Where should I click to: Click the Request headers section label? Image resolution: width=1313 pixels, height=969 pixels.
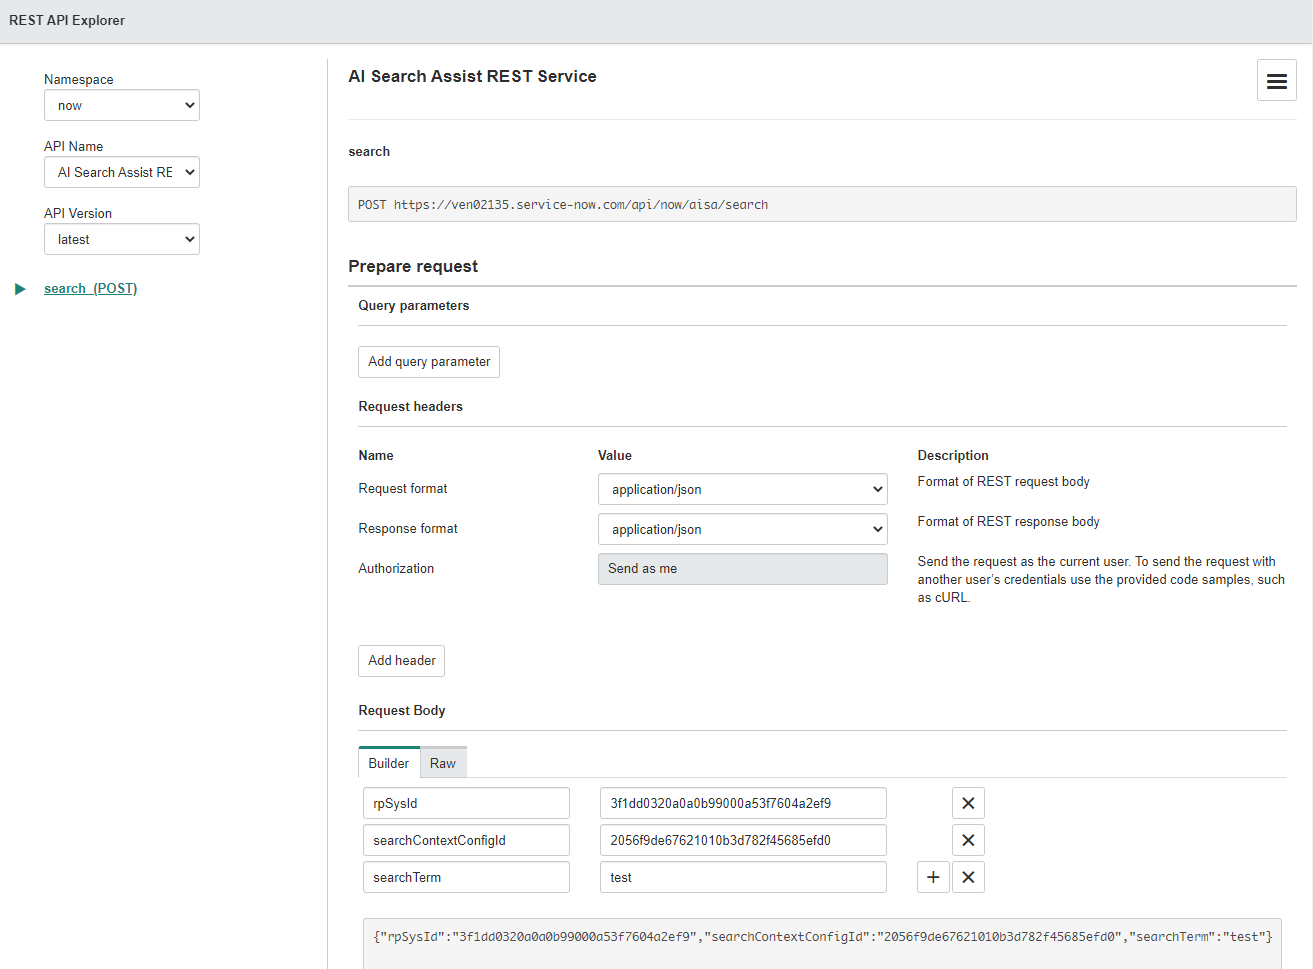[411, 407]
